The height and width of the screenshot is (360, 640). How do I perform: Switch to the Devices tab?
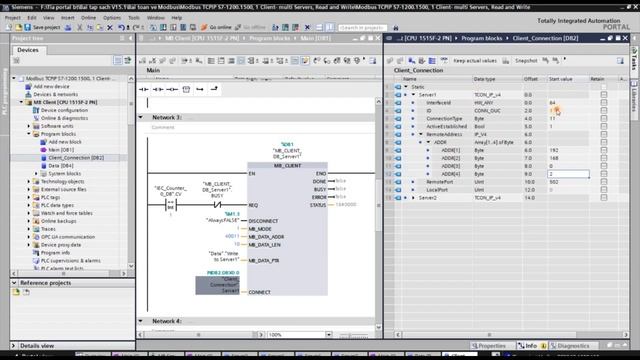coord(28,50)
